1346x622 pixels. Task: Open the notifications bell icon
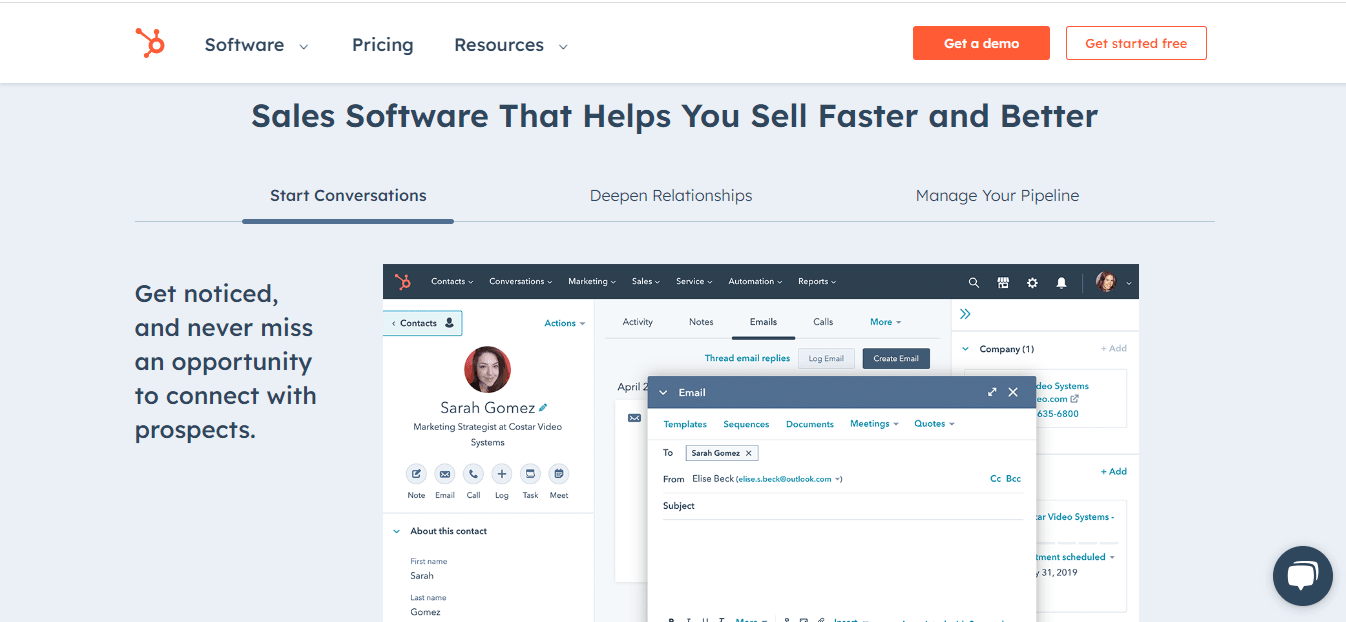pyautogui.click(x=1061, y=282)
